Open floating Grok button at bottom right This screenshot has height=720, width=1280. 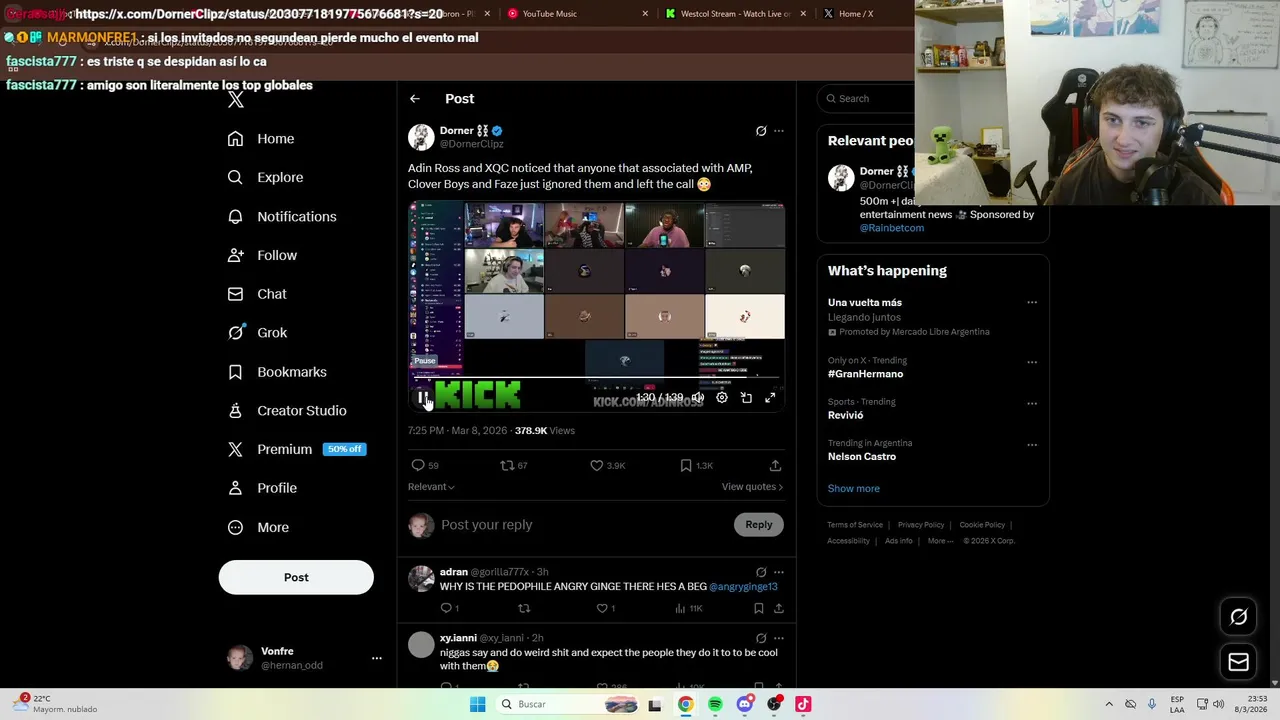(x=1238, y=617)
